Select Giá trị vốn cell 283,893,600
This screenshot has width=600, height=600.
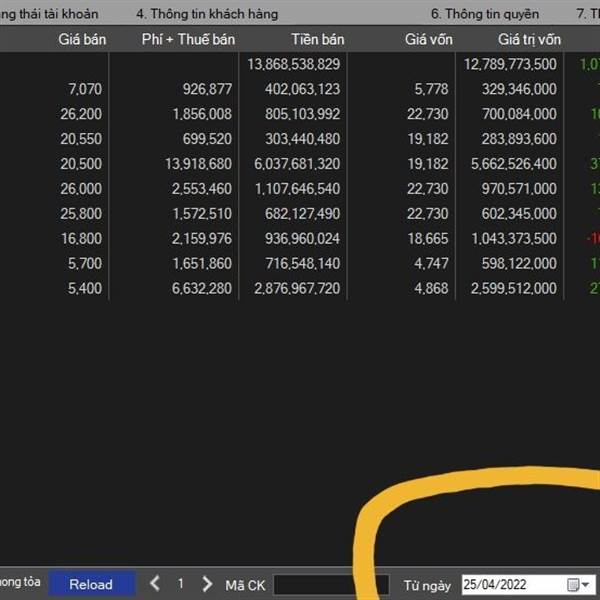point(519,139)
